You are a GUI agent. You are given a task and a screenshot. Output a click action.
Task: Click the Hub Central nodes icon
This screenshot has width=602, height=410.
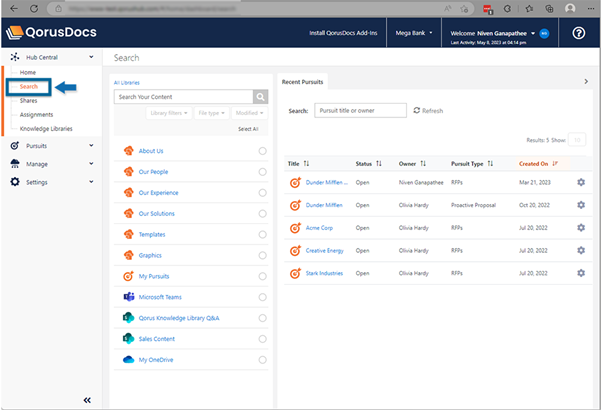click(15, 57)
